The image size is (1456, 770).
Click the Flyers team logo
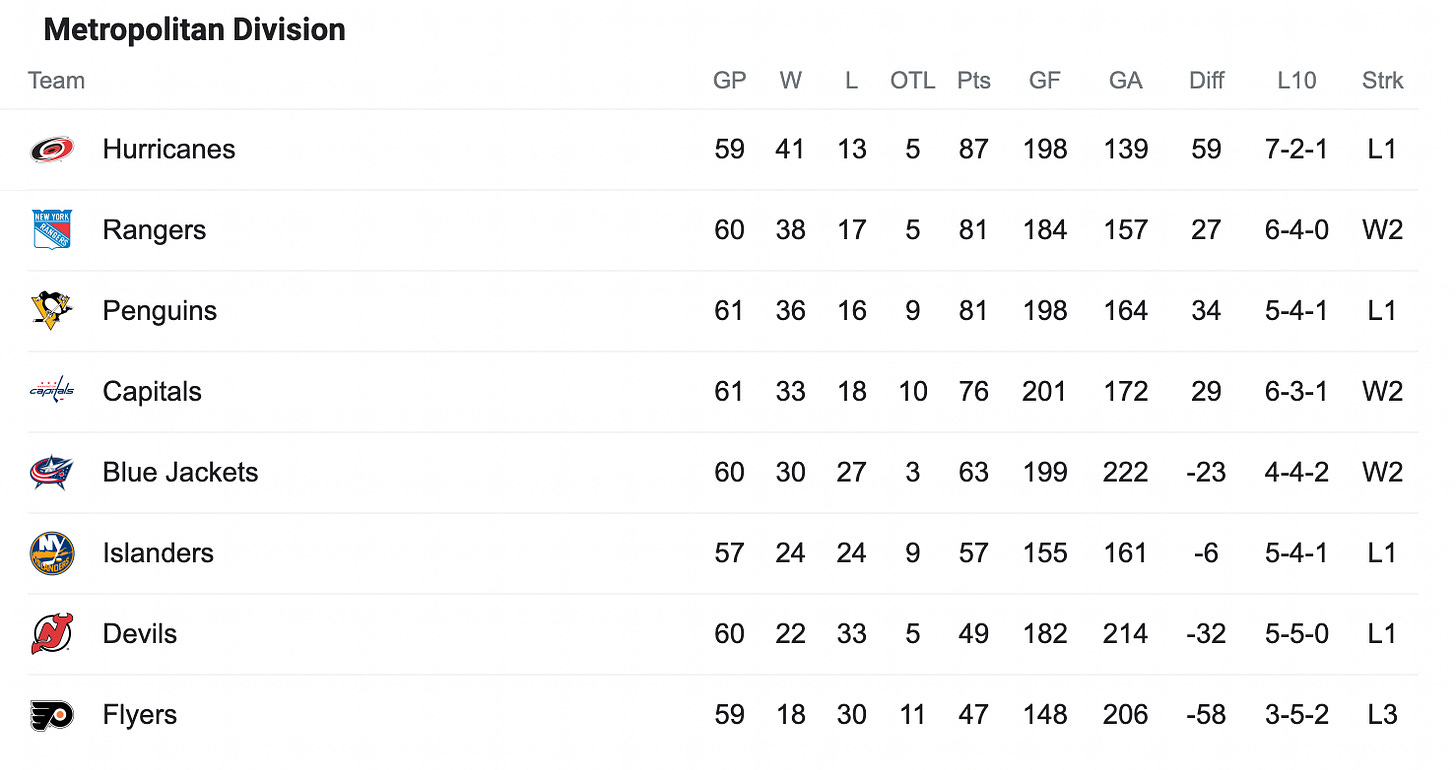(x=51, y=715)
